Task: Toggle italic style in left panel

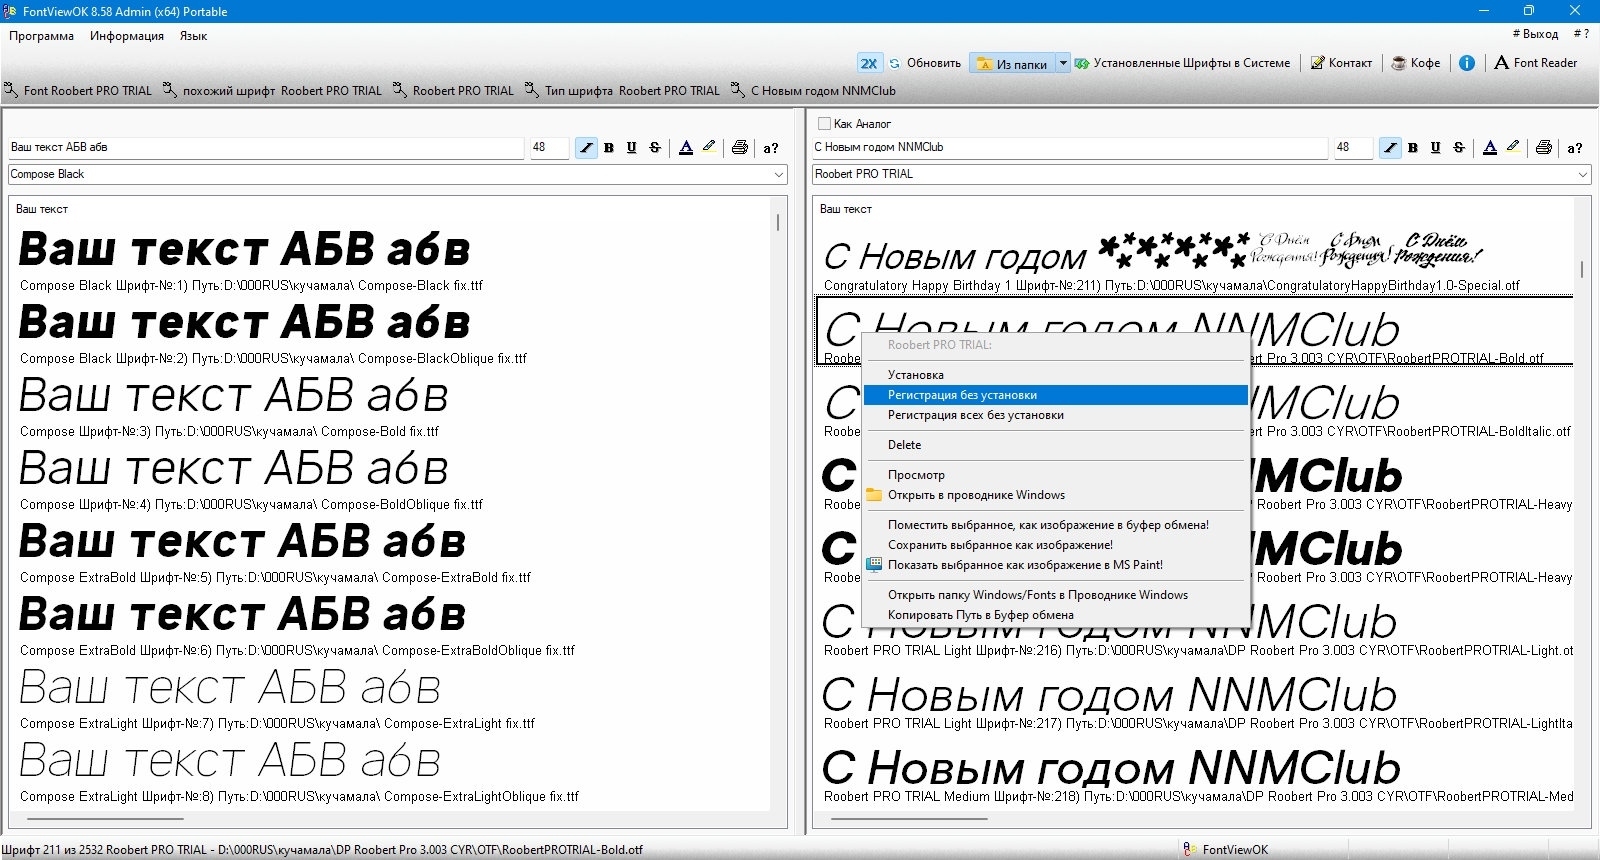Action: [586, 148]
